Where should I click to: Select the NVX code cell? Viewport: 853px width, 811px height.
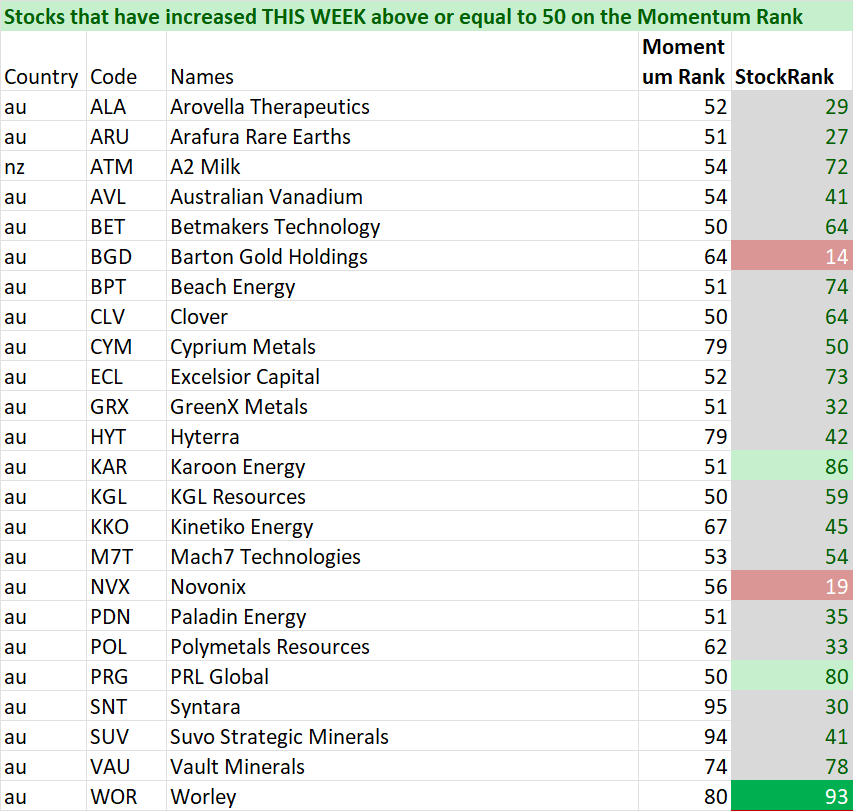click(126, 586)
